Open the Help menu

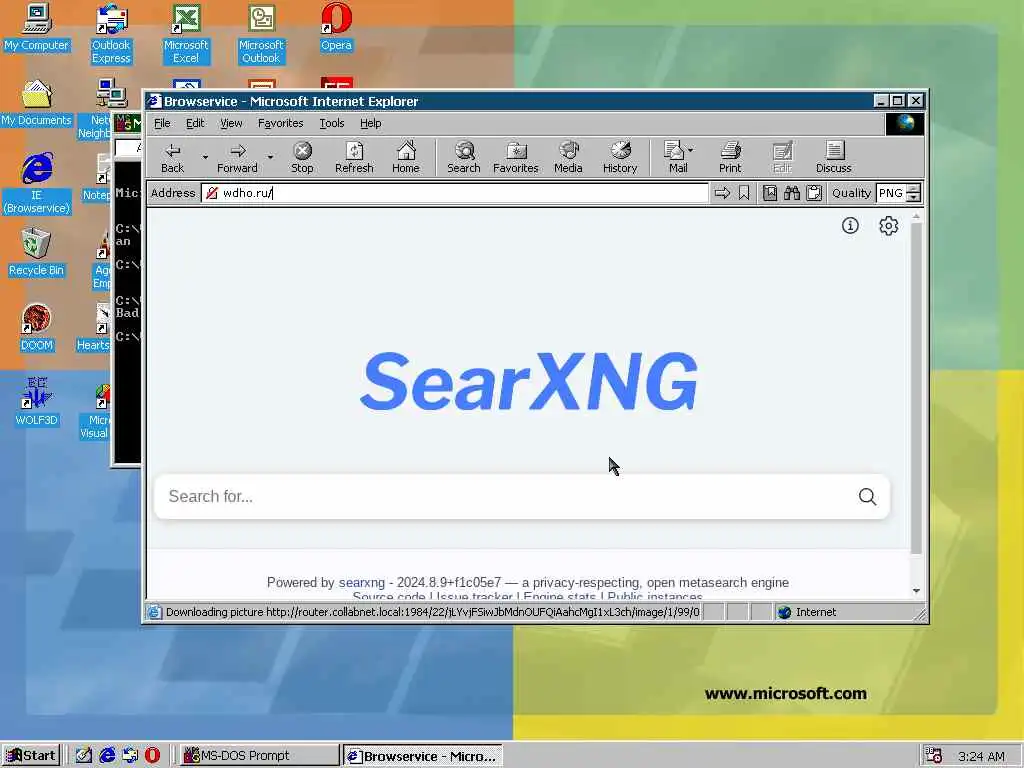pyautogui.click(x=370, y=123)
